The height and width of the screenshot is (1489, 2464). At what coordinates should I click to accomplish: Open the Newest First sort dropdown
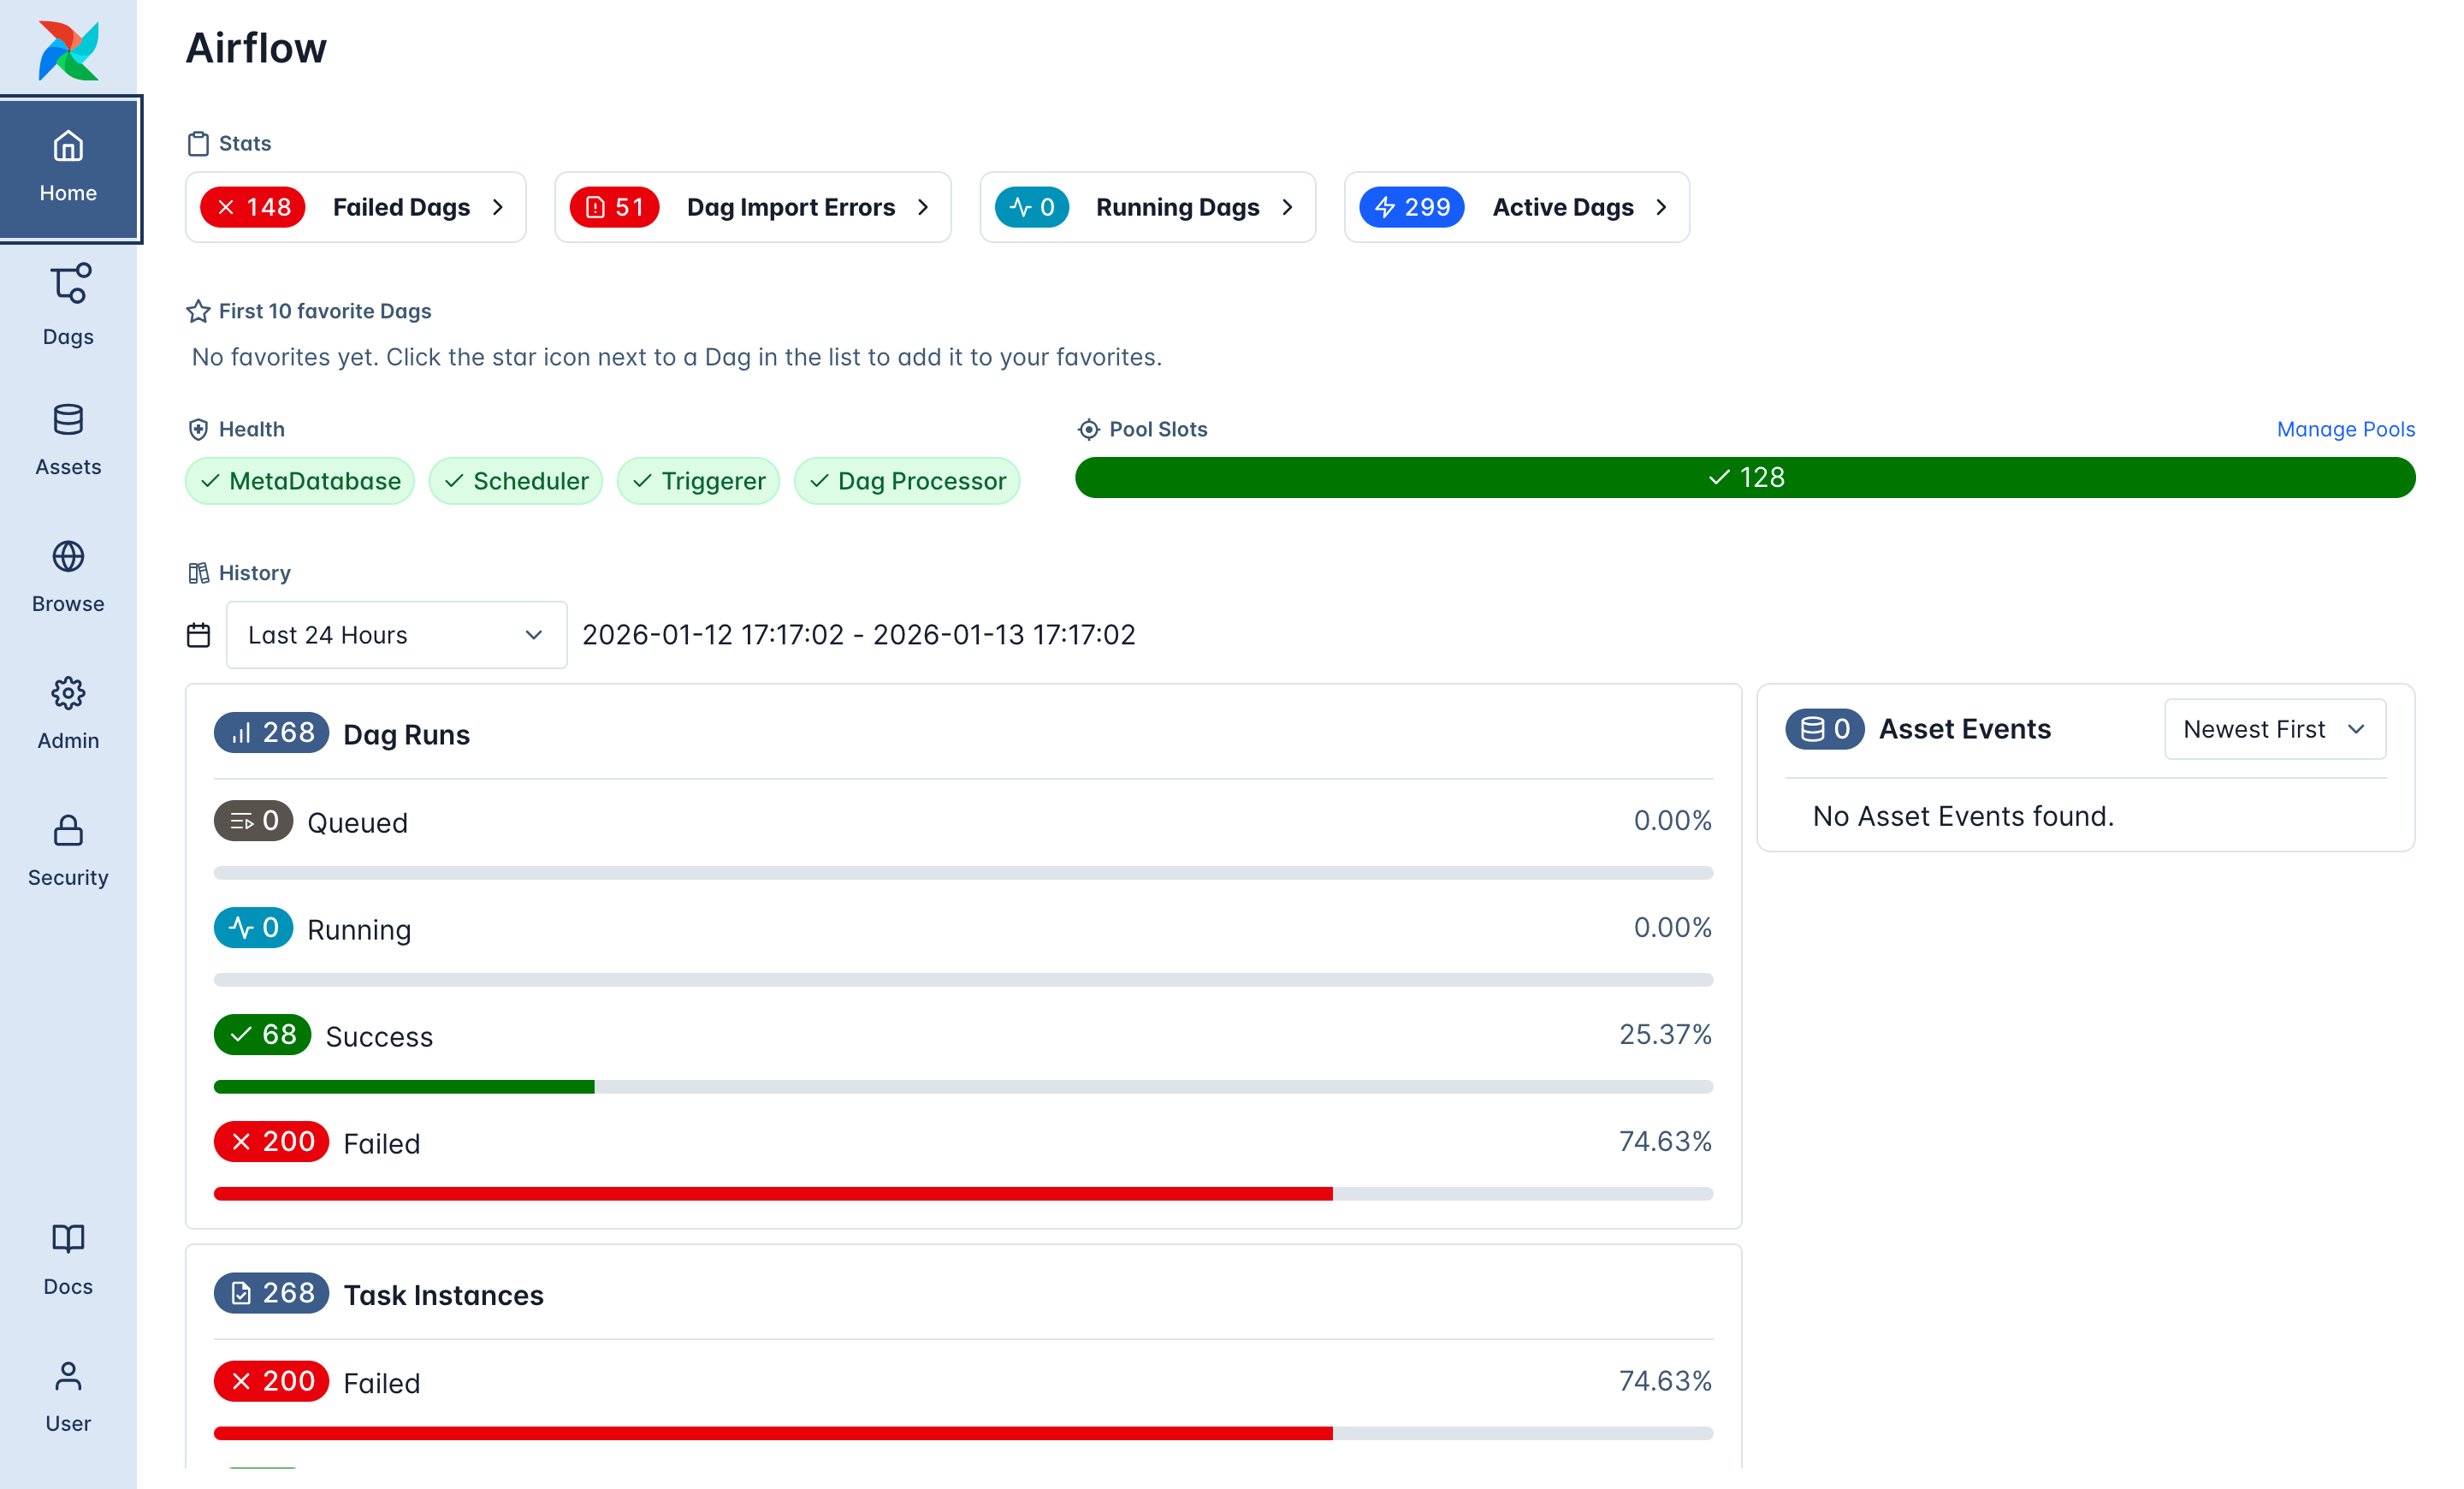2275,729
